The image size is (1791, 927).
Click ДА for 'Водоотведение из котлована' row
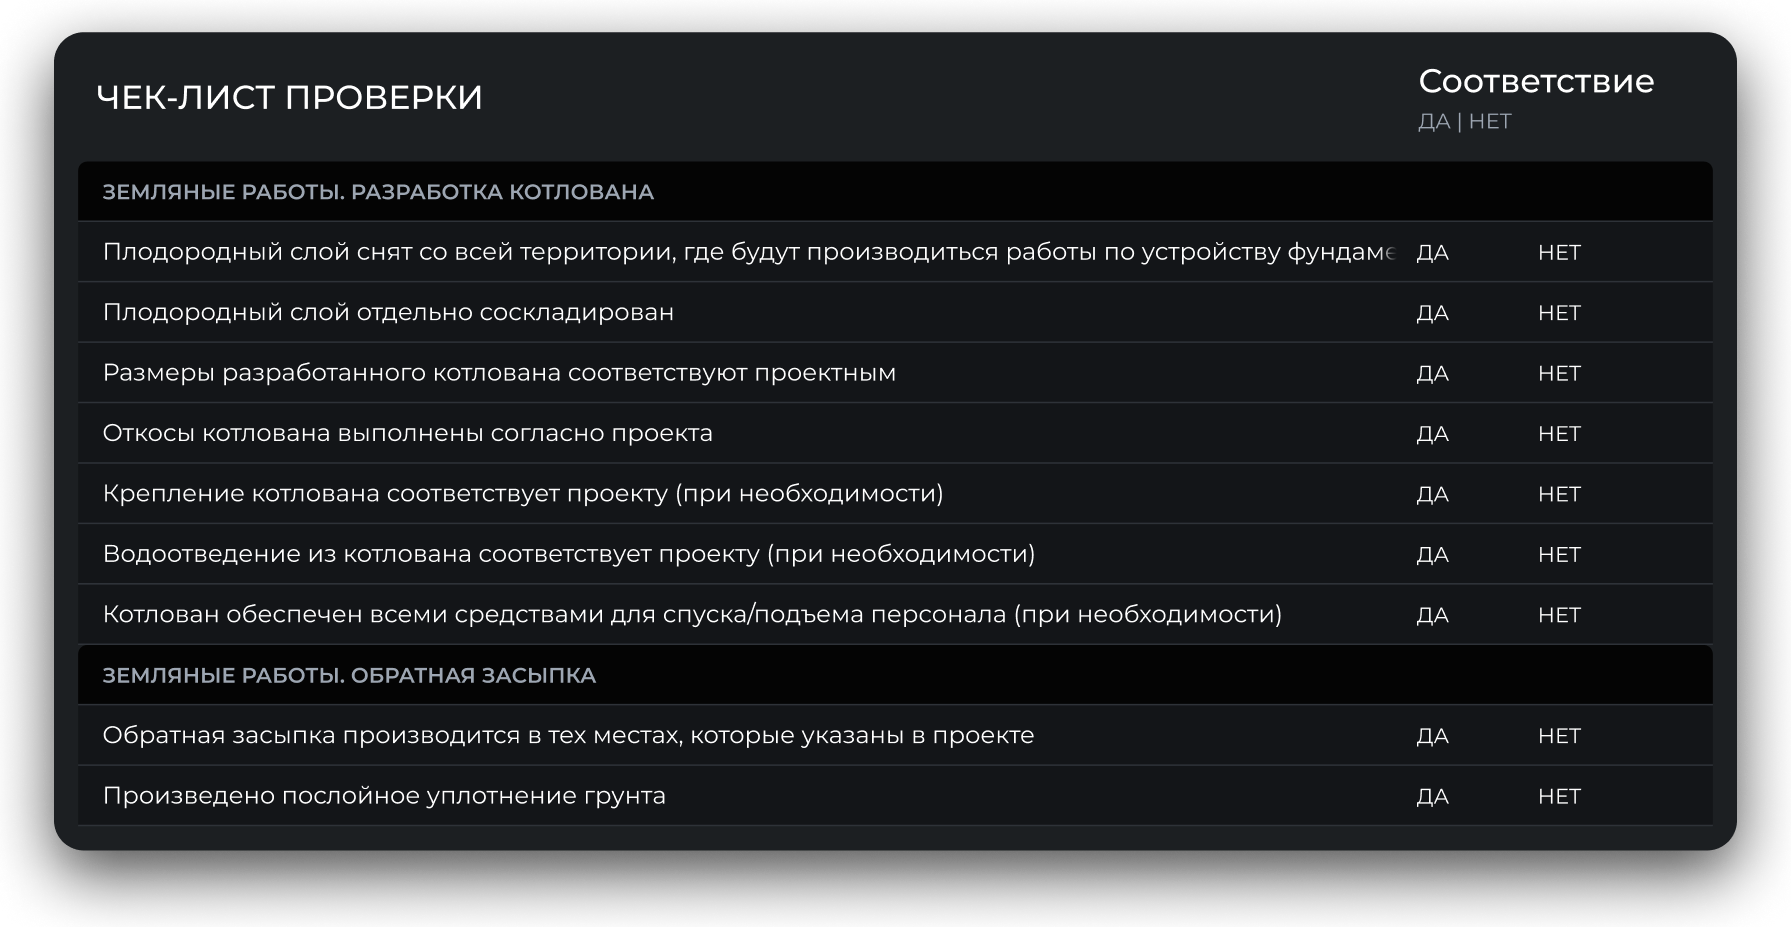1432,554
